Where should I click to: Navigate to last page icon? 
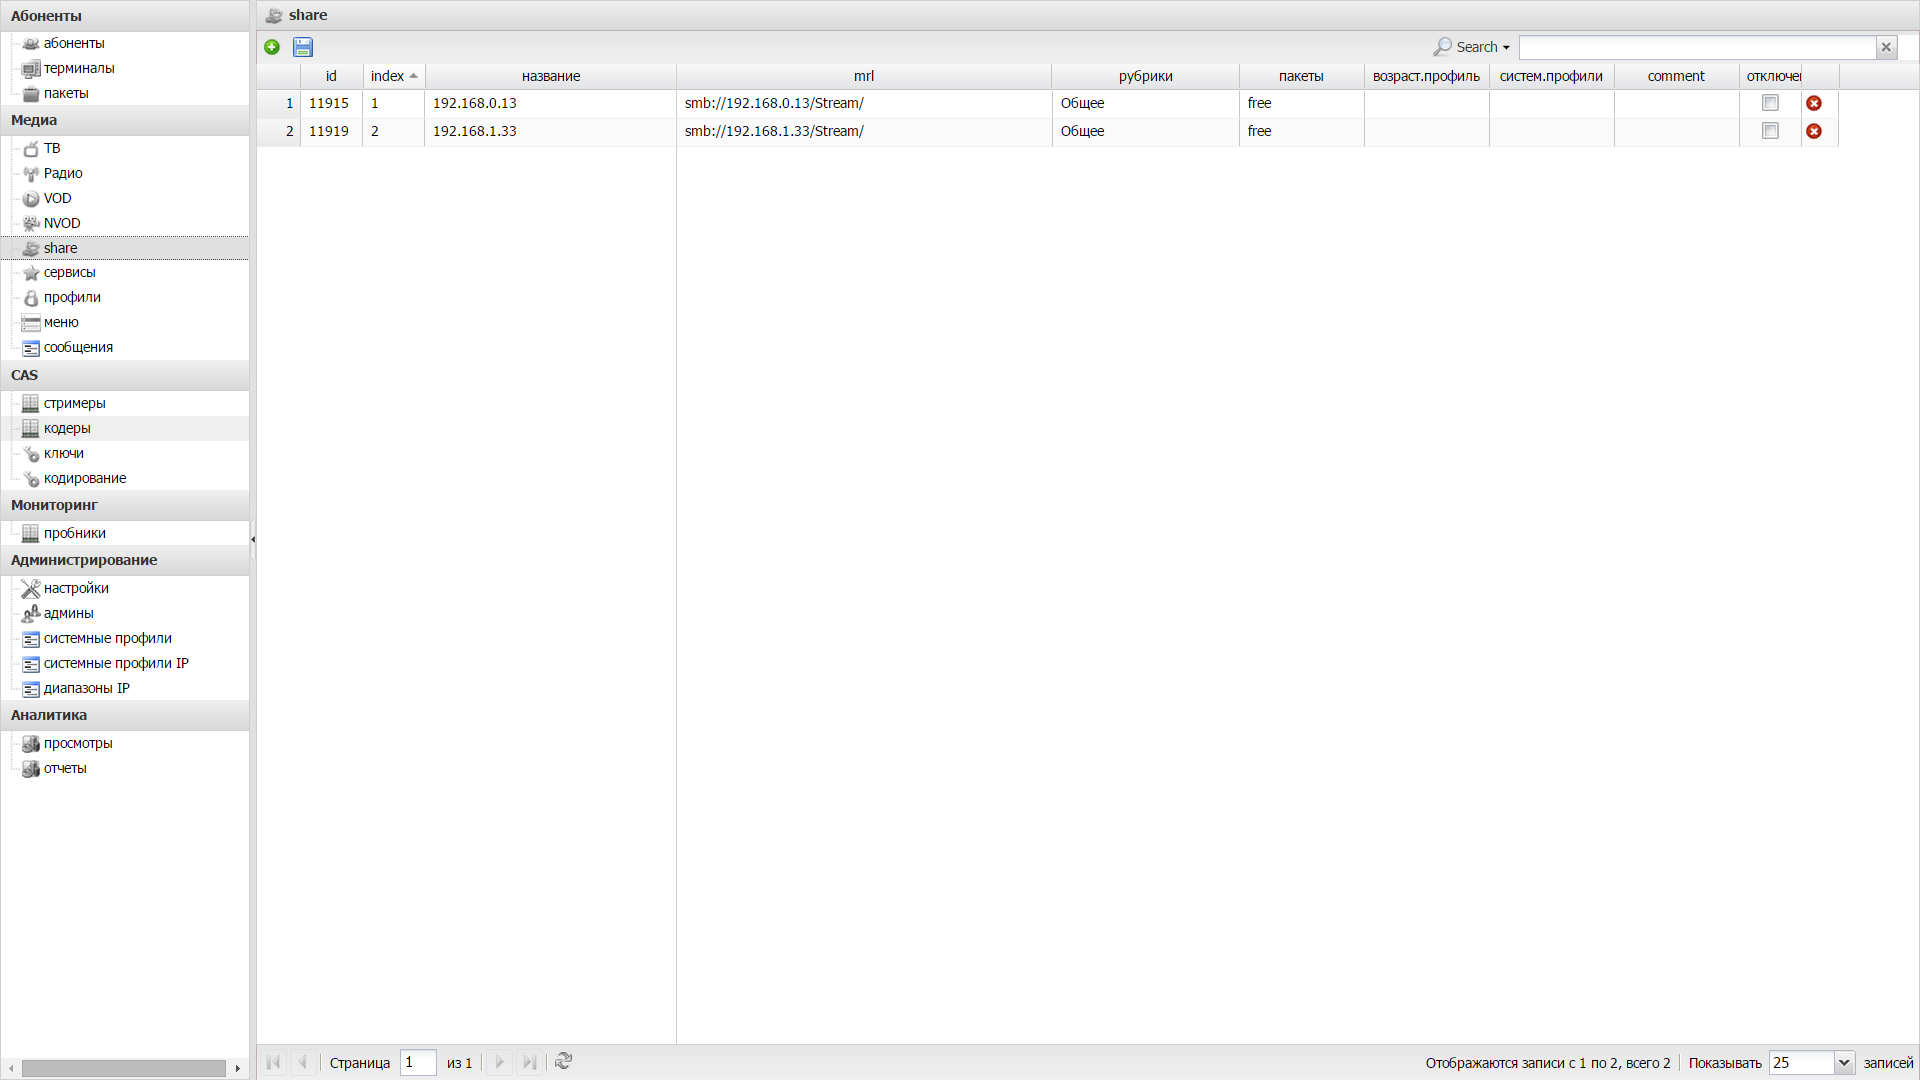529,1063
